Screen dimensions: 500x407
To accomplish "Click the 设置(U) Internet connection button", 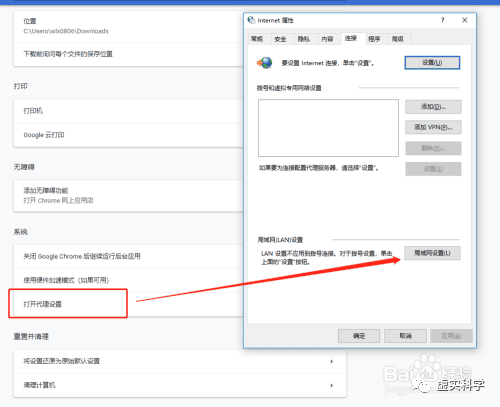I will pos(432,63).
